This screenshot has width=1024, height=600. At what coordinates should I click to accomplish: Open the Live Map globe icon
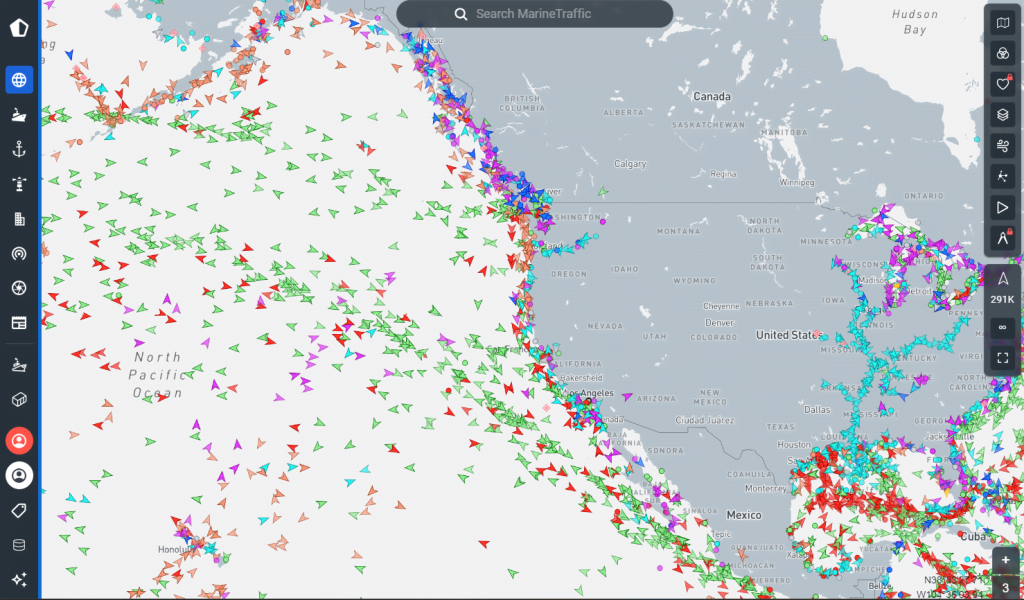click(x=19, y=80)
